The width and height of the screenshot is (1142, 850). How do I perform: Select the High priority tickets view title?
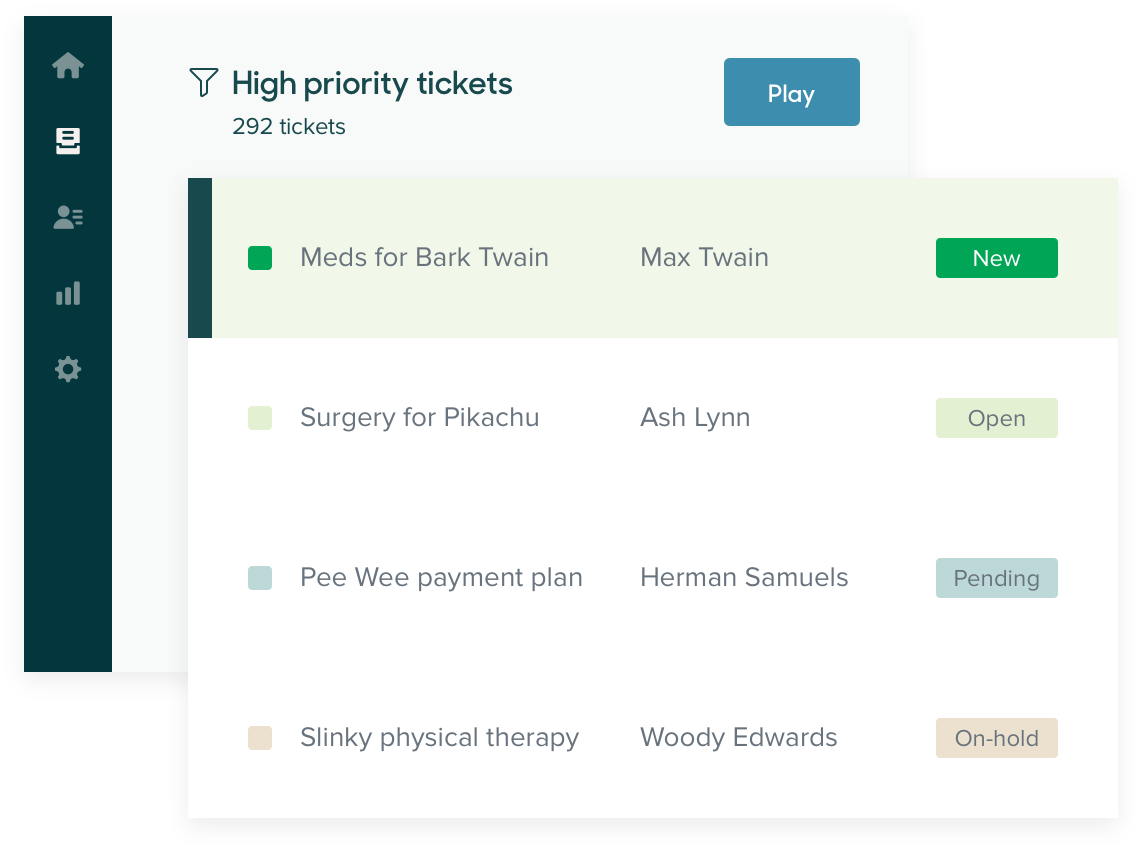click(x=372, y=84)
